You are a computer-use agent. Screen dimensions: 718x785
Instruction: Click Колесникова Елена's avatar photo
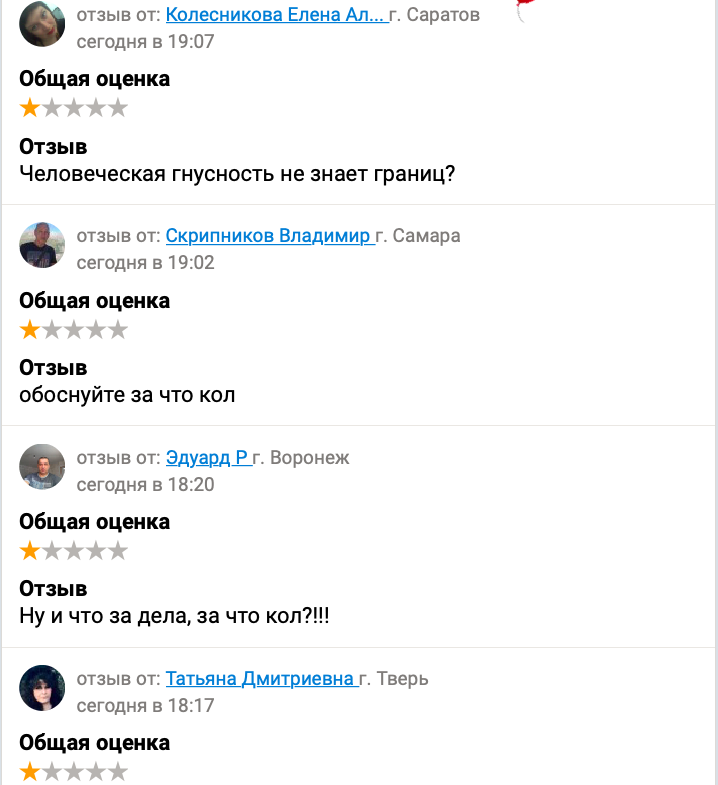42,24
